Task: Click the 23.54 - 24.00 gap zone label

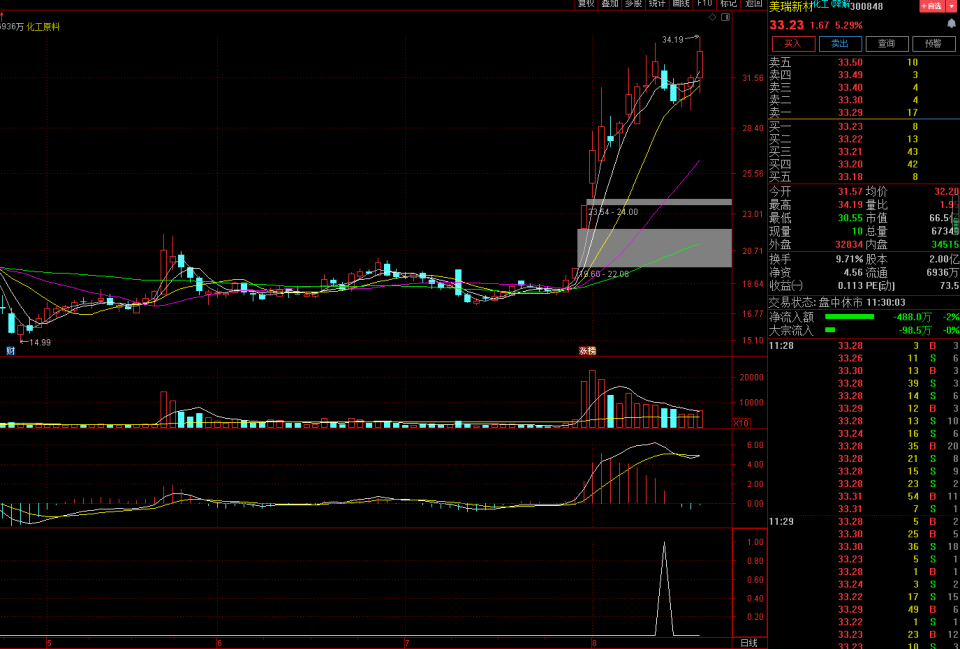Action: [613, 212]
